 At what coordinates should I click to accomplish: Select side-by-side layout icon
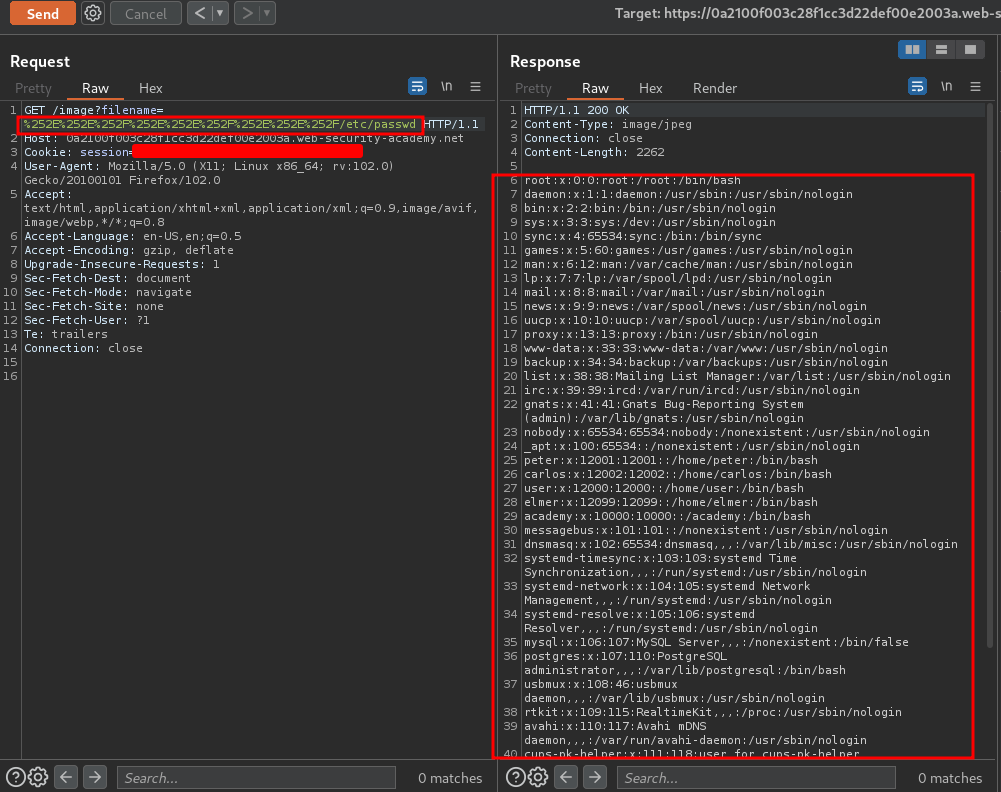point(912,50)
